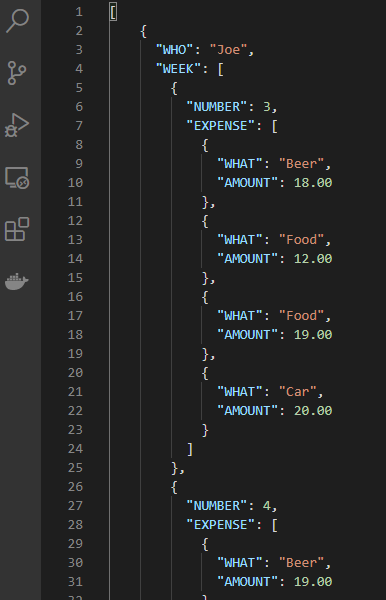Click line number 25 in the gutter
This screenshot has height=600, width=386.
pos(75,468)
